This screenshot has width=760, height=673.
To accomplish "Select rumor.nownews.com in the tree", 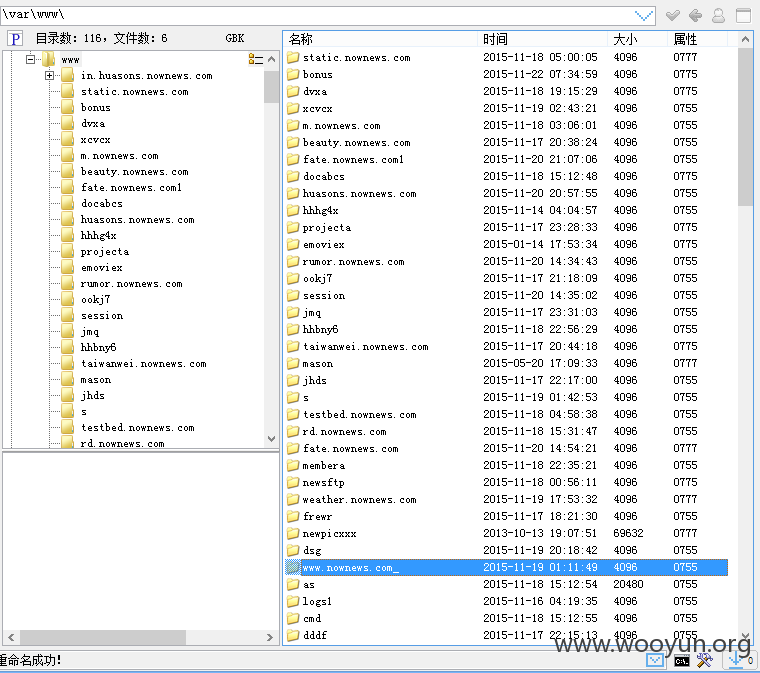I will click(131, 283).
